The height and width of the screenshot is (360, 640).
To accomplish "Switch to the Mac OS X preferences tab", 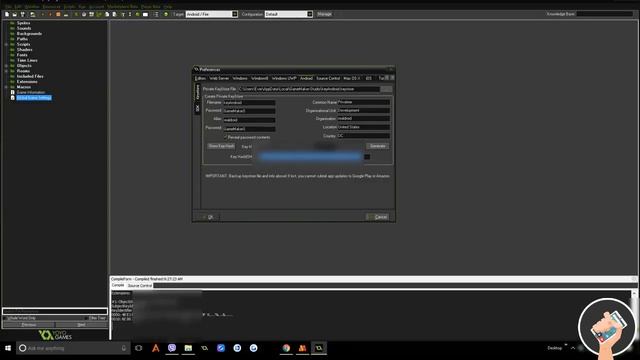I will [351, 78].
